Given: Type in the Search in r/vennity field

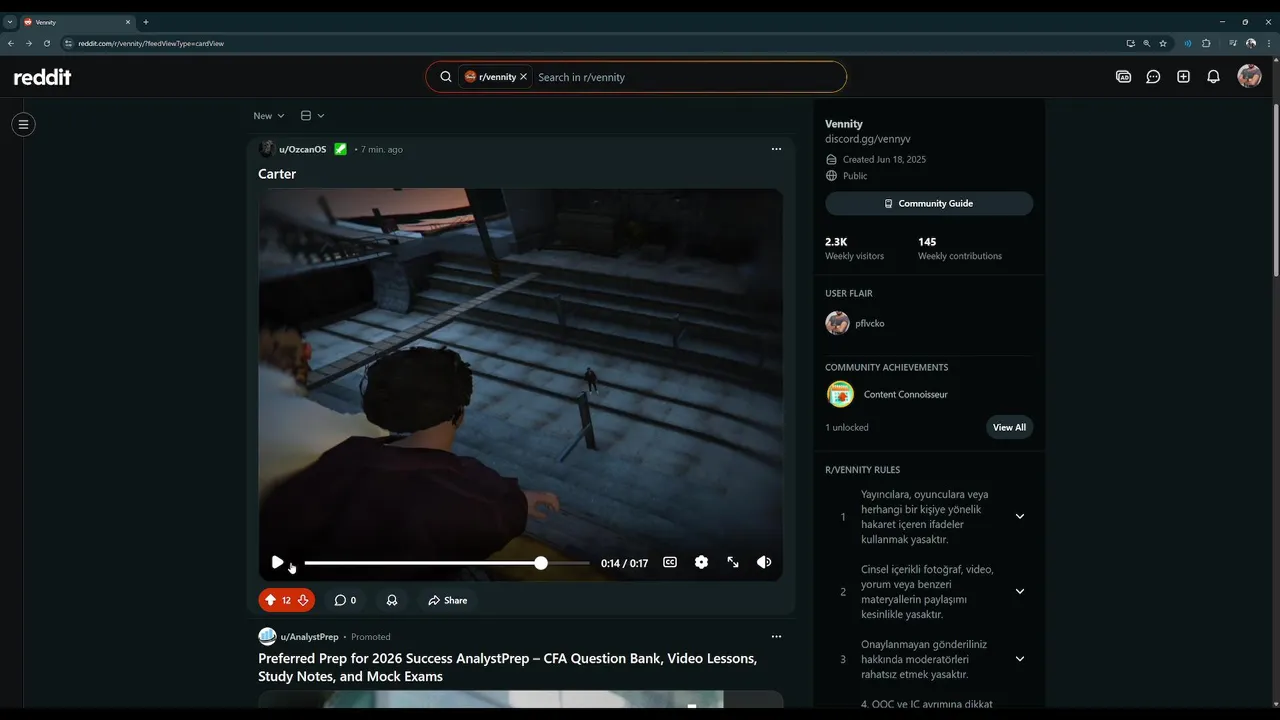Looking at the screenshot, I should click(685, 77).
